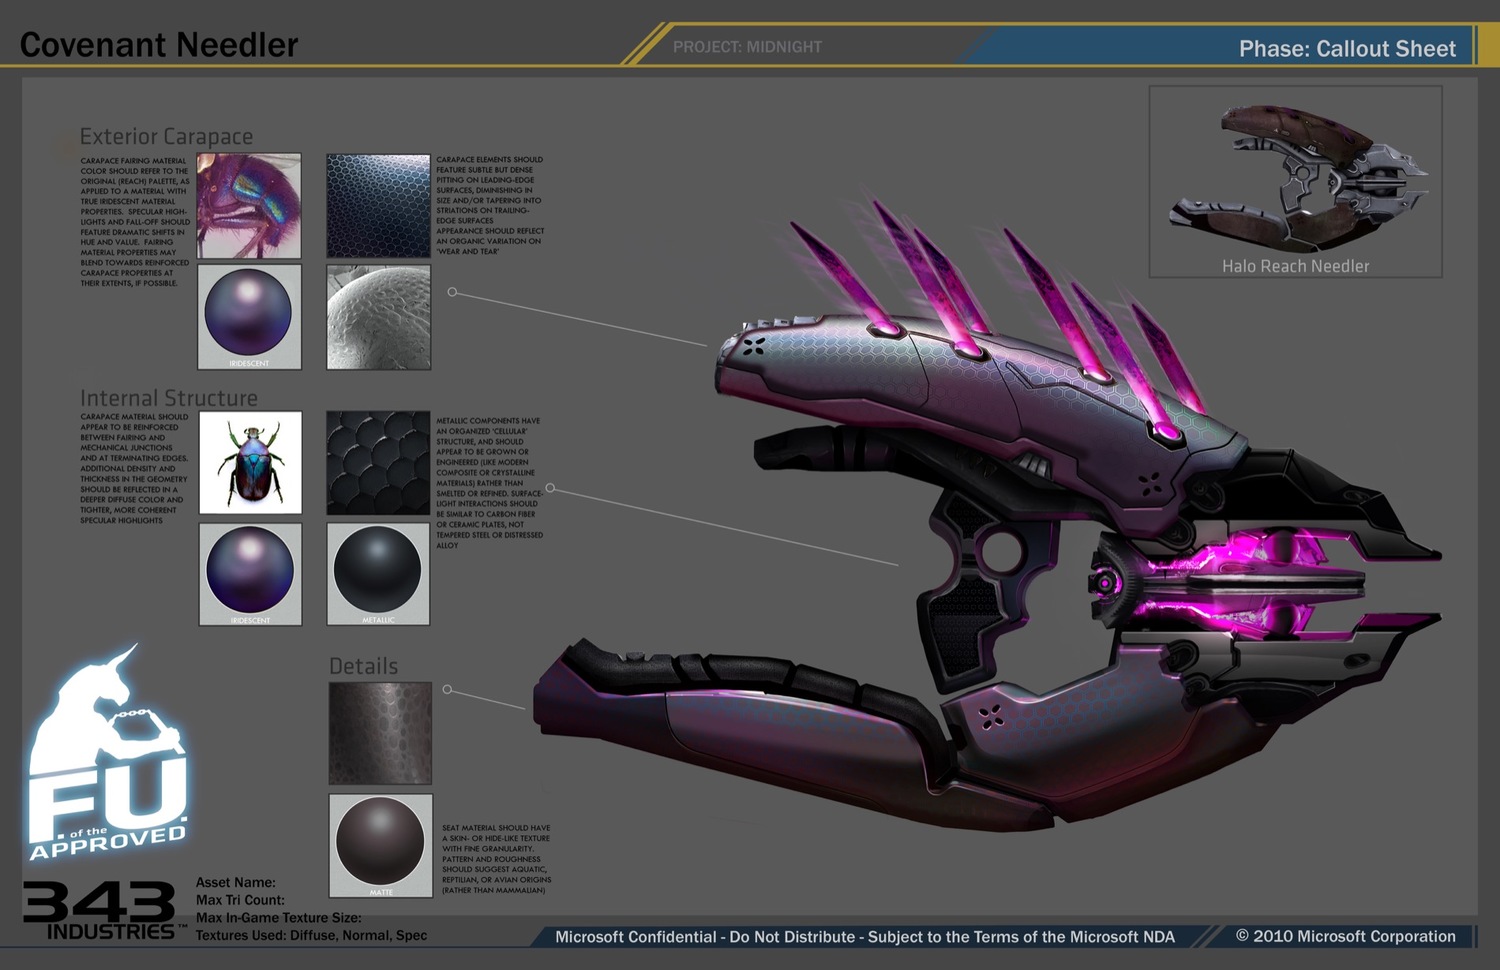Select the blue hexagonal texture thumbnail

pos(378,206)
